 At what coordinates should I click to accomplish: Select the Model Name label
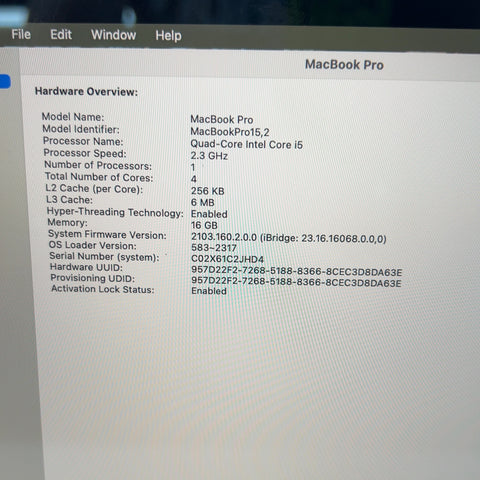[73, 117]
